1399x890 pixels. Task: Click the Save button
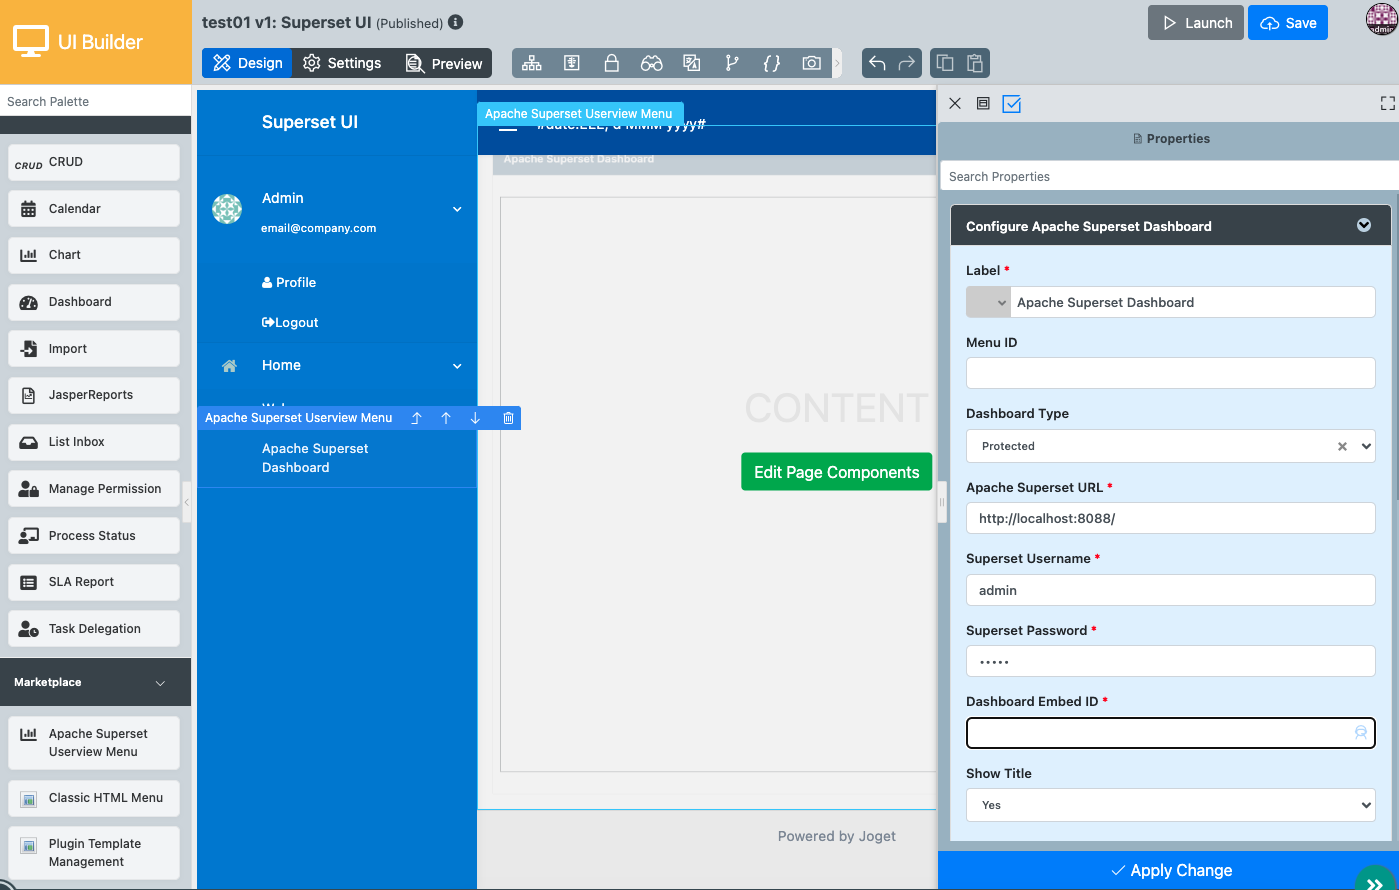(1288, 23)
